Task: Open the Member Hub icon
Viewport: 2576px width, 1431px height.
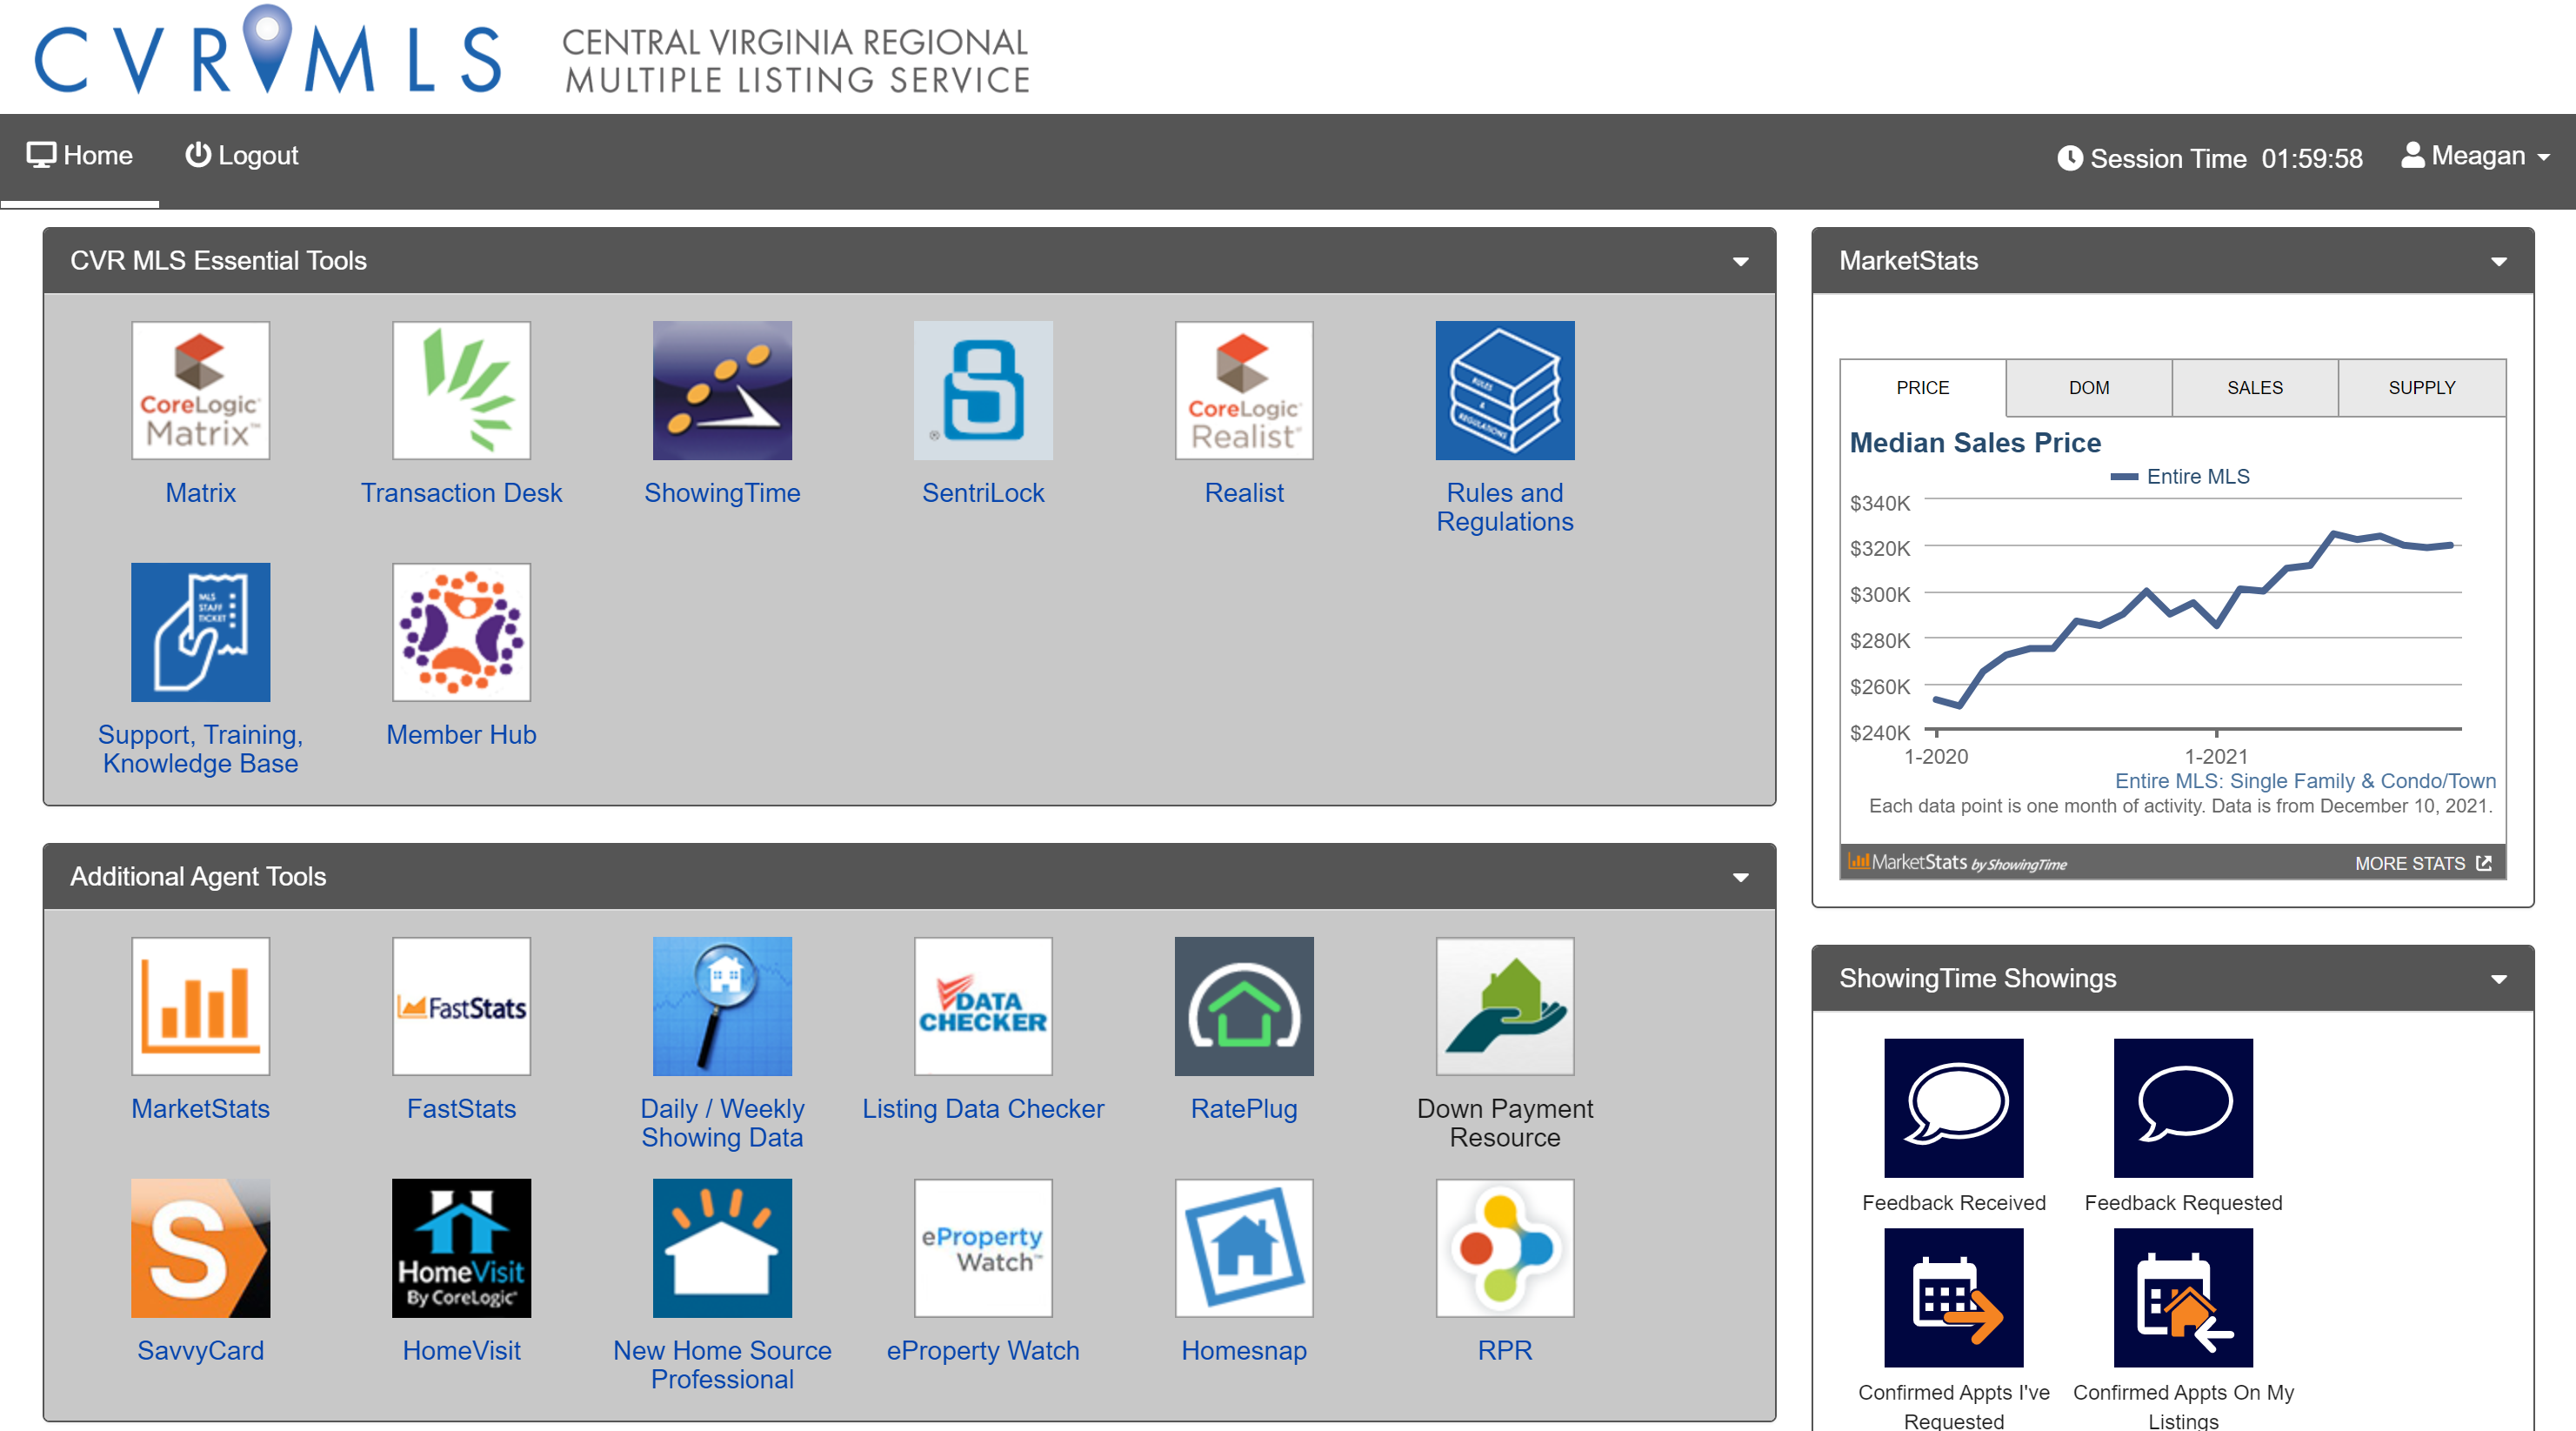Action: pos(461,632)
